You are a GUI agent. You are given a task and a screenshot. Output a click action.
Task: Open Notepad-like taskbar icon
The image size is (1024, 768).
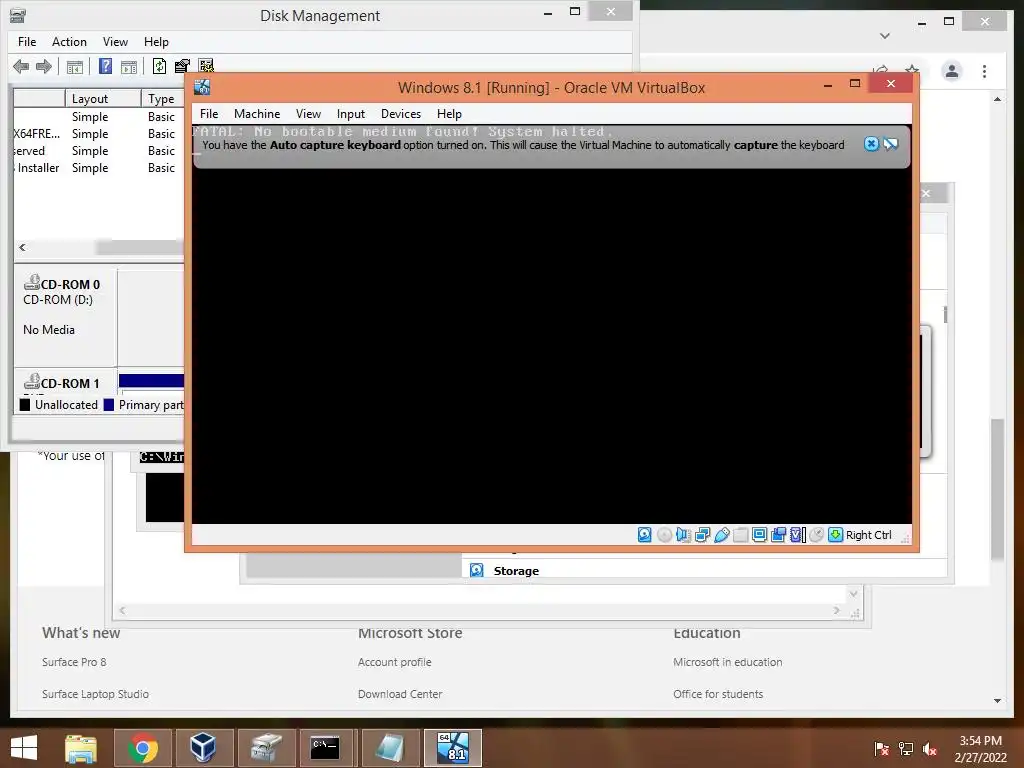pyautogui.click(x=390, y=748)
